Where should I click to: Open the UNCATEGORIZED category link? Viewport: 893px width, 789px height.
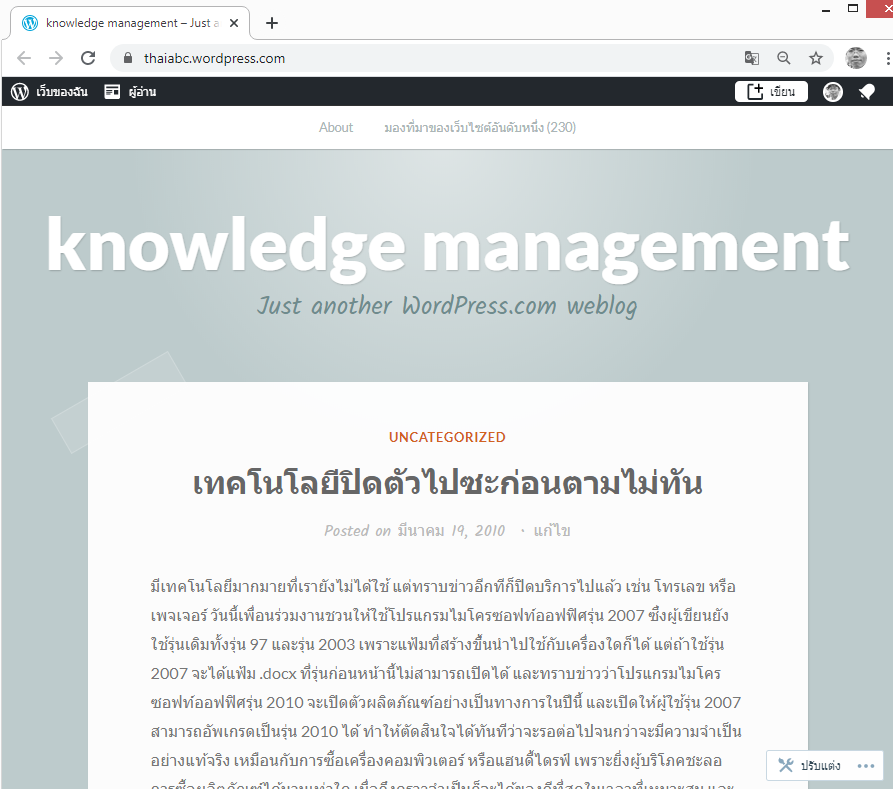[447, 437]
